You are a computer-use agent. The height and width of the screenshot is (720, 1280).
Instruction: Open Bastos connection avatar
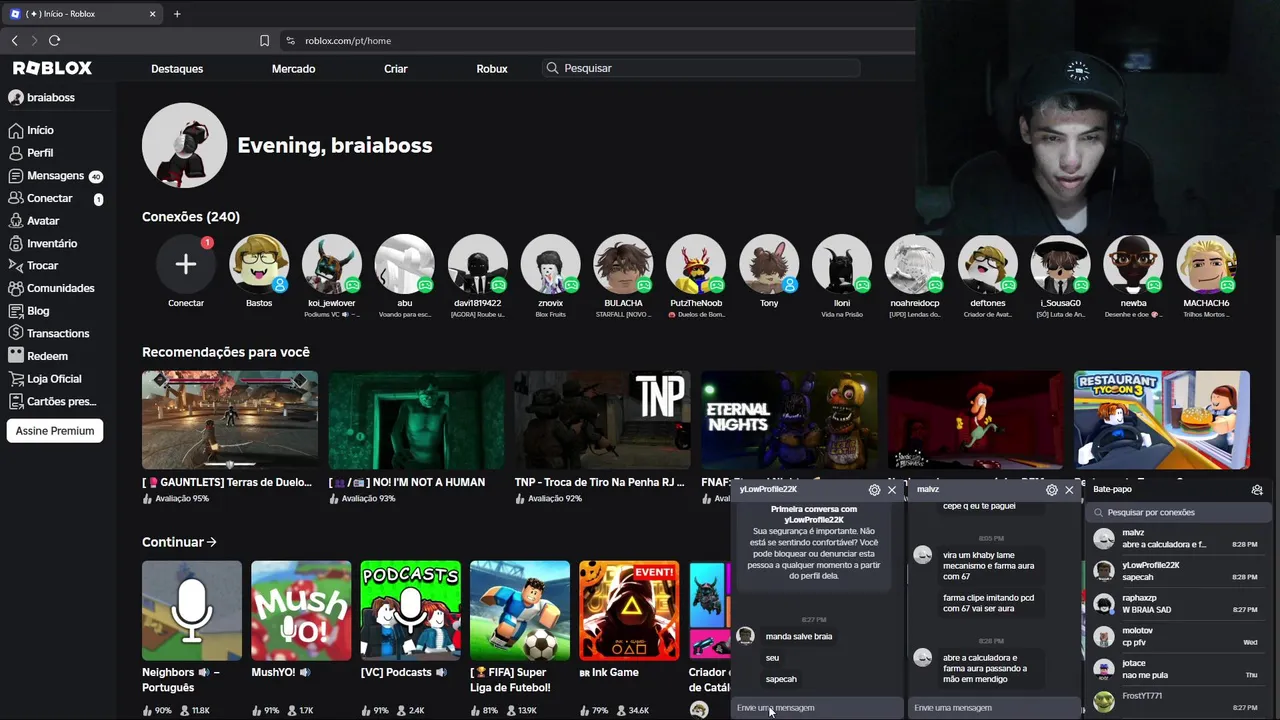click(x=259, y=264)
